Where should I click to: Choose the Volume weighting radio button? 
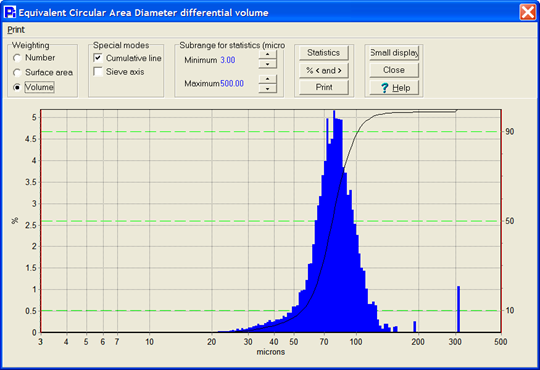(x=17, y=87)
